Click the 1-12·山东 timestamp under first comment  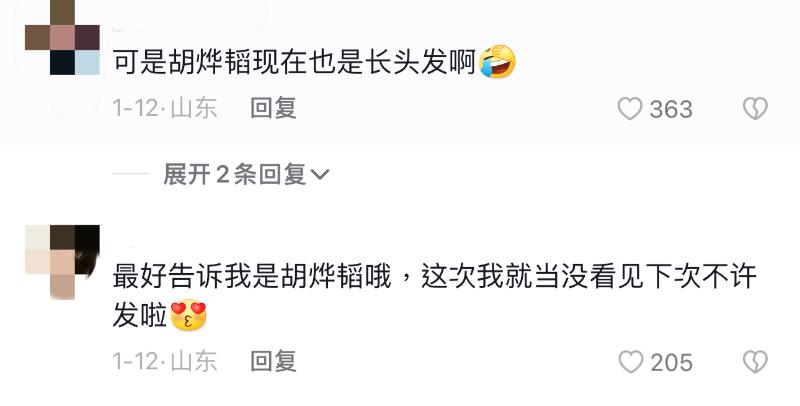(x=165, y=108)
